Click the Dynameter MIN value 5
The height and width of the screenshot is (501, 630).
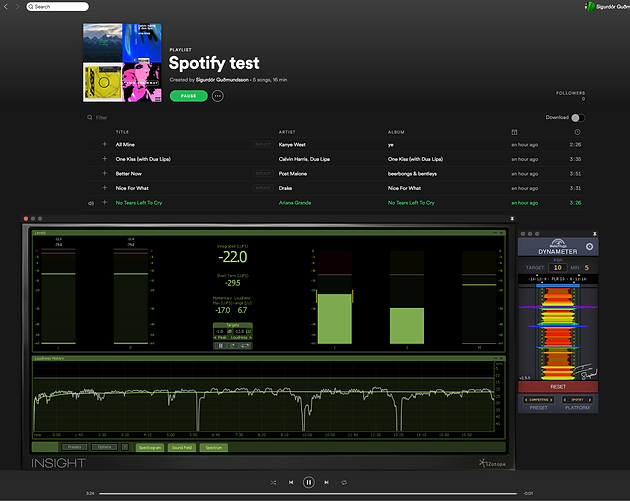(x=587, y=268)
